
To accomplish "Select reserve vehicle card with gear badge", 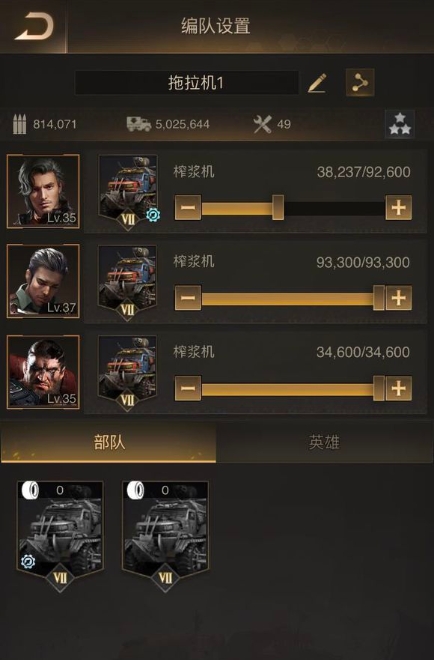I will [60, 535].
